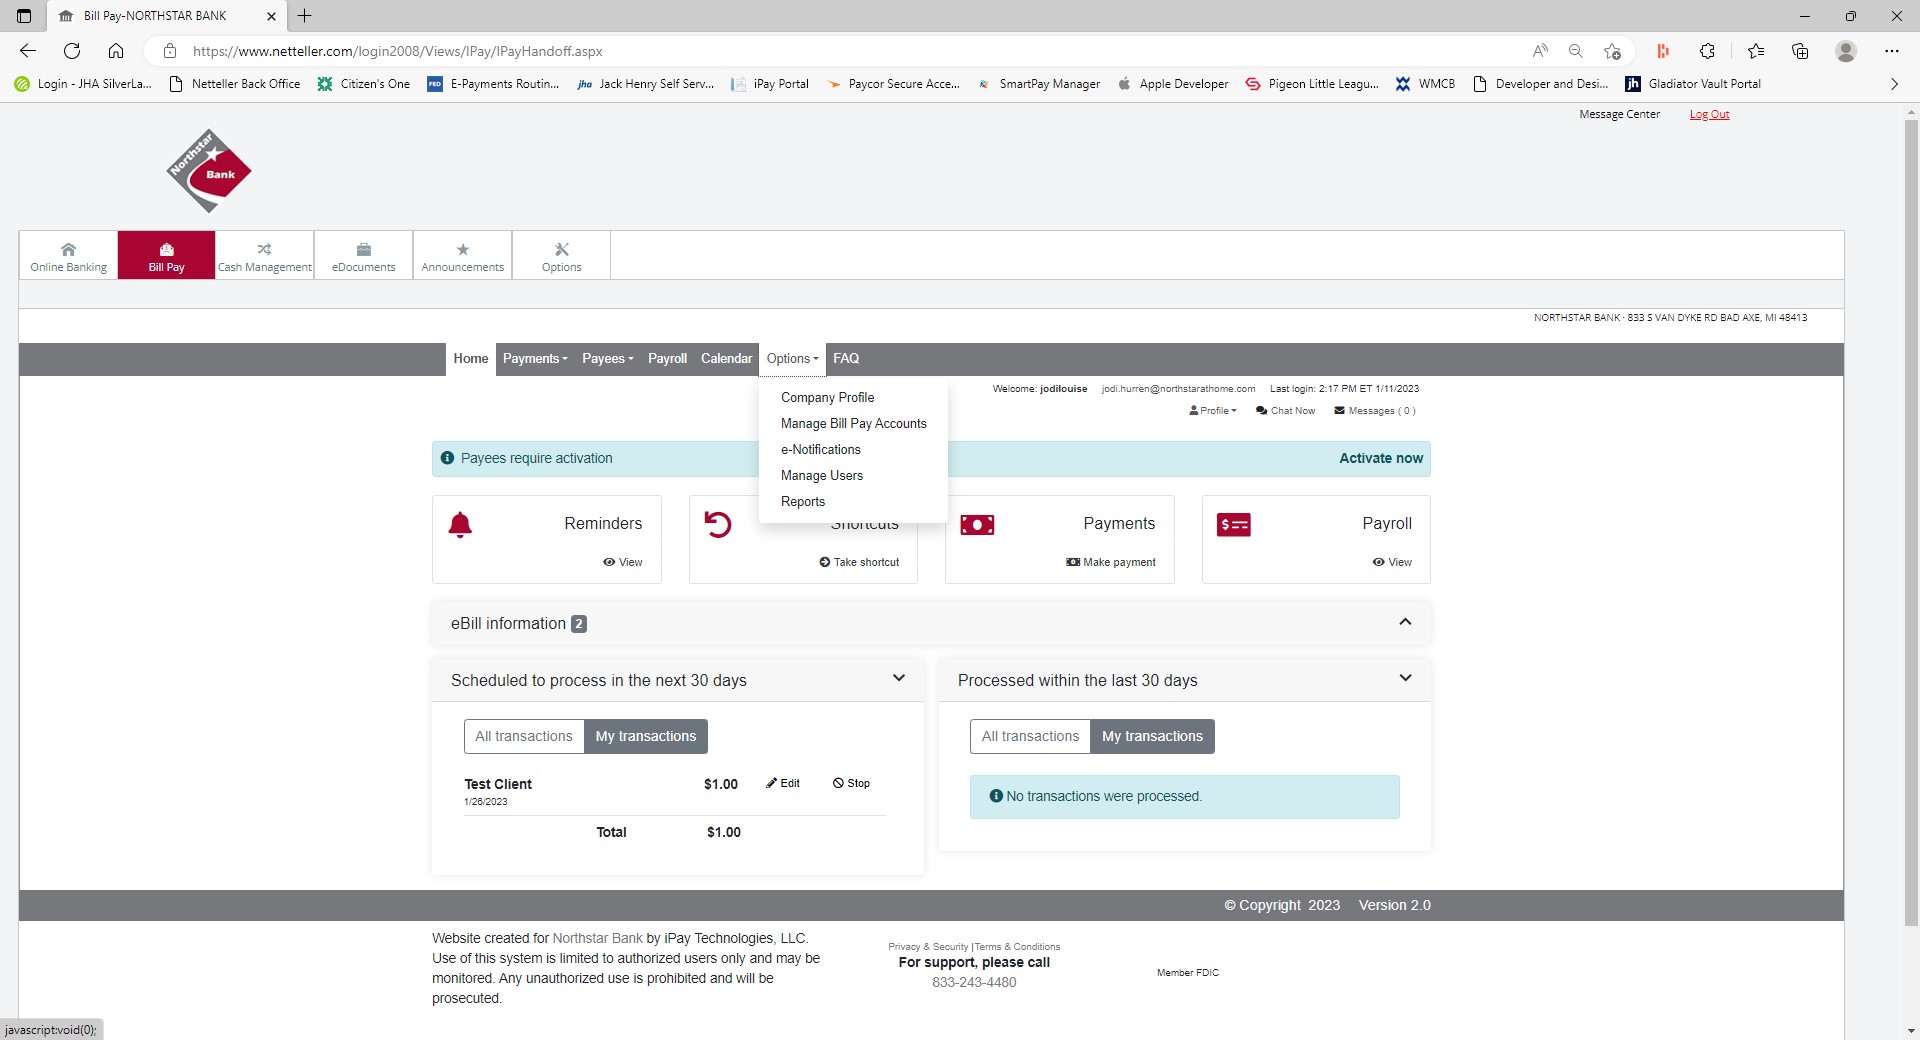Show All transactions in Processed panel
This screenshot has height=1040, width=1920.
point(1030,736)
